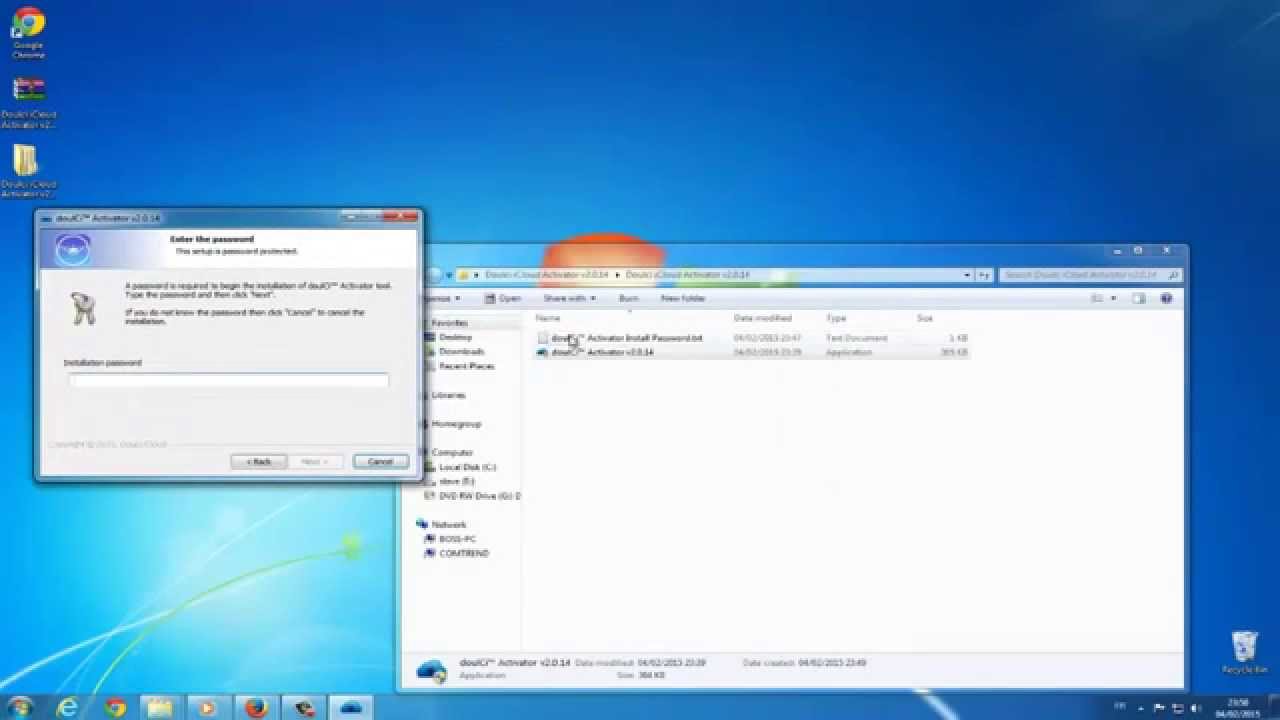The width and height of the screenshot is (1280, 720).
Task: Launch Internet Explorer from the taskbar
Action: tap(68, 708)
